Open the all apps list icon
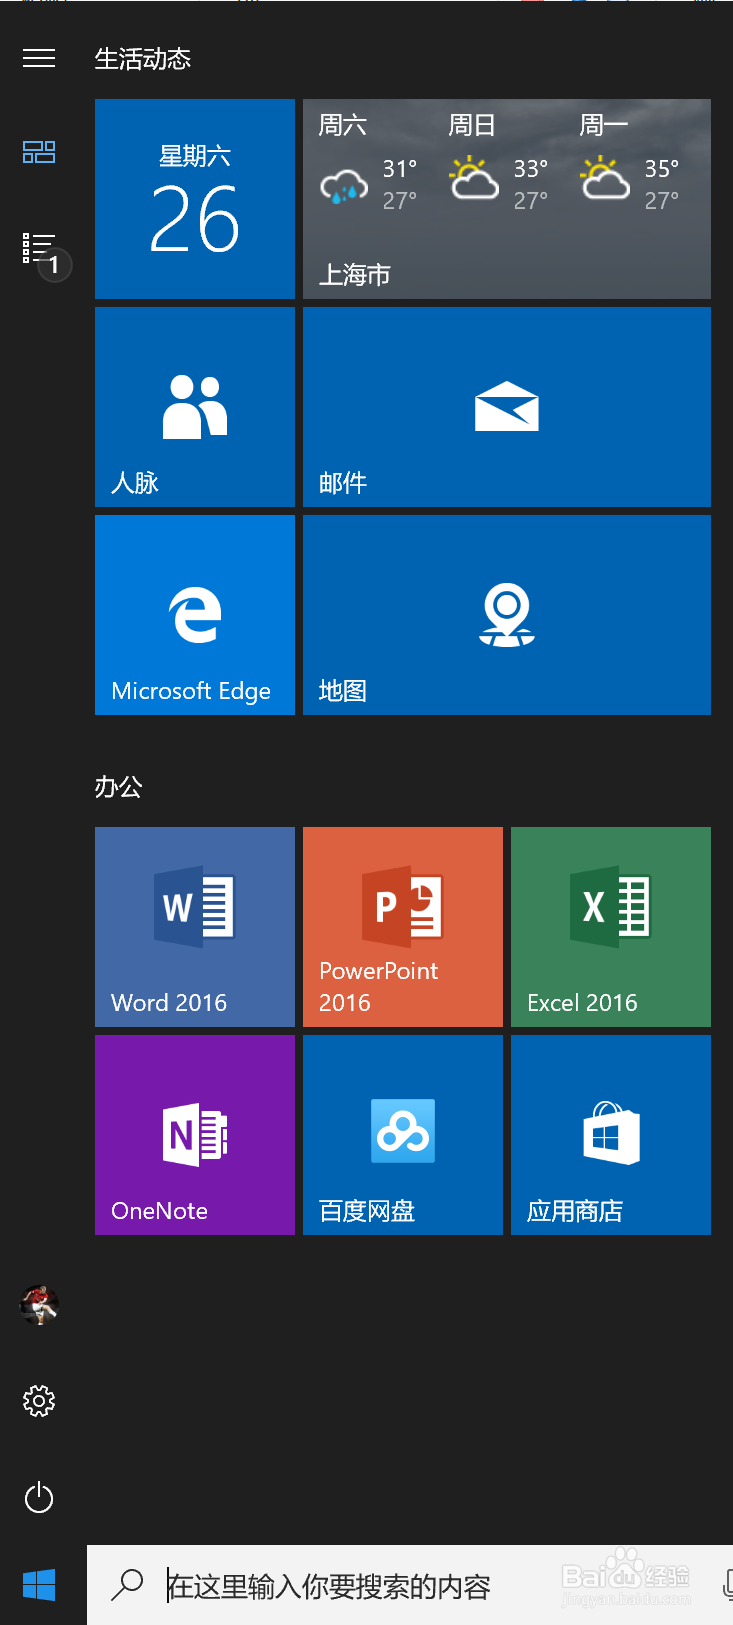The width and height of the screenshot is (733, 1625). 39,248
